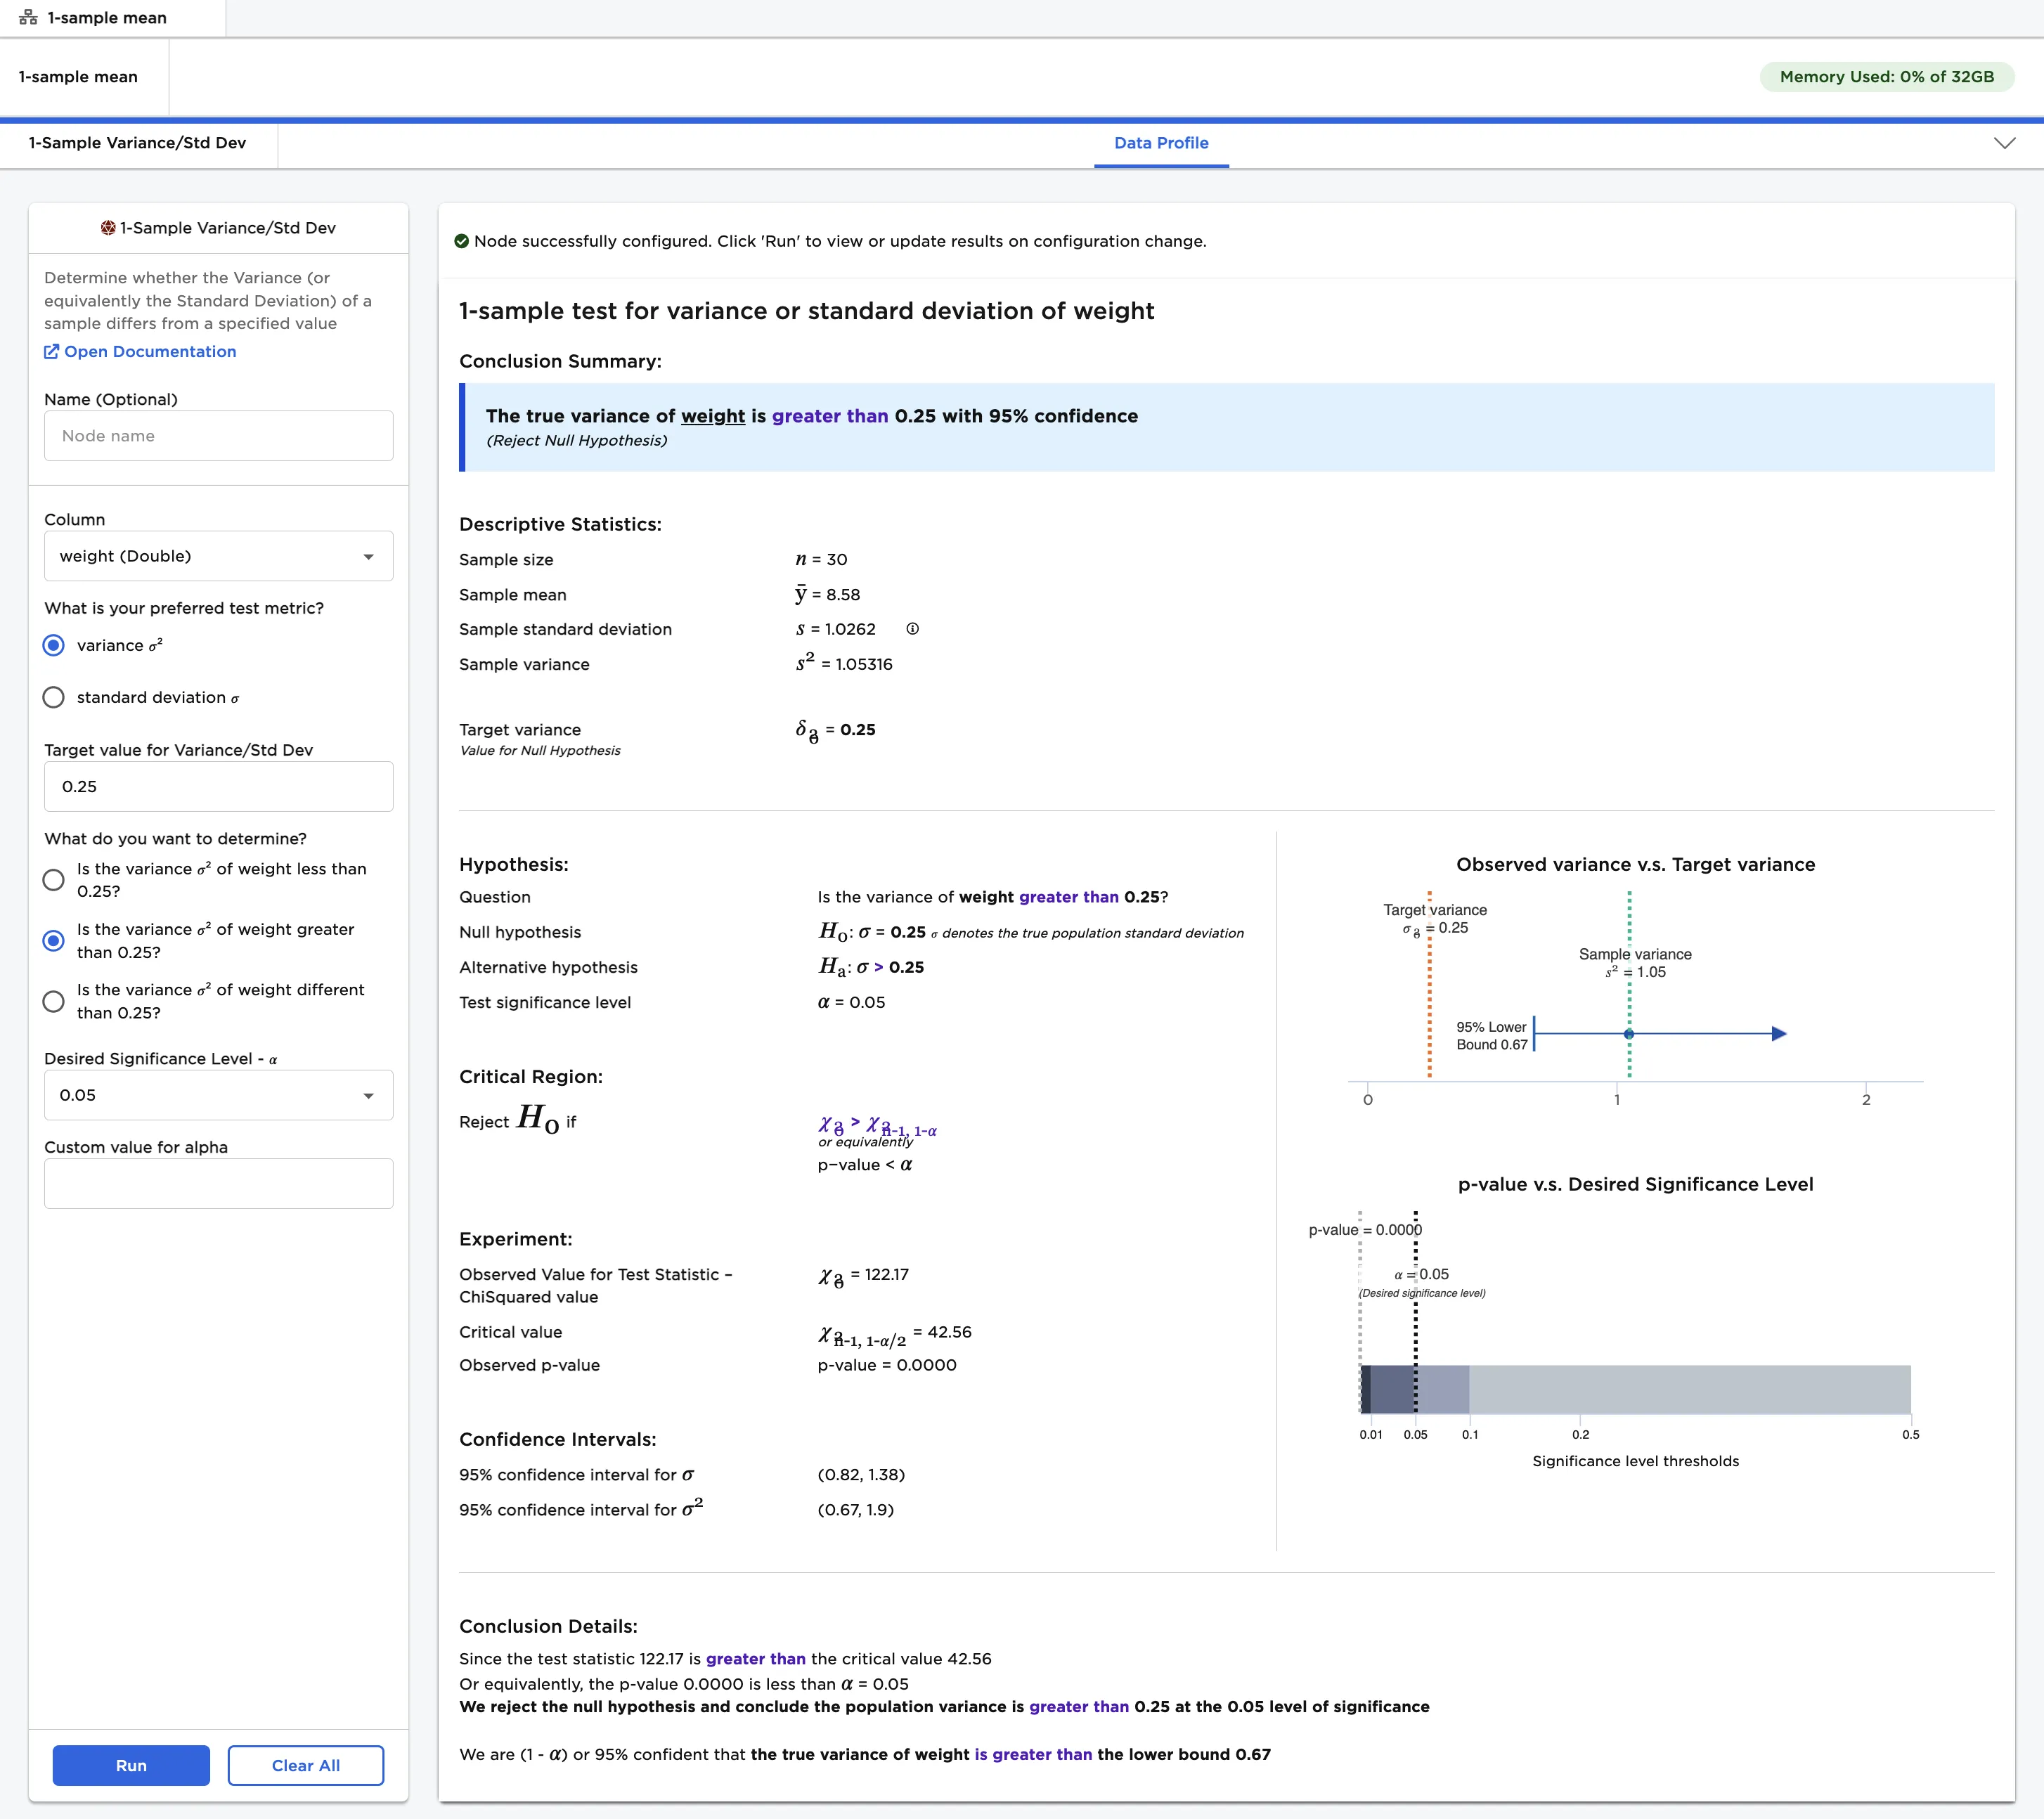This screenshot has width=2044, height=1819.
Task: Select the standard deviation σ test metric
Action: pyautogui.click(x=53, y=697)
